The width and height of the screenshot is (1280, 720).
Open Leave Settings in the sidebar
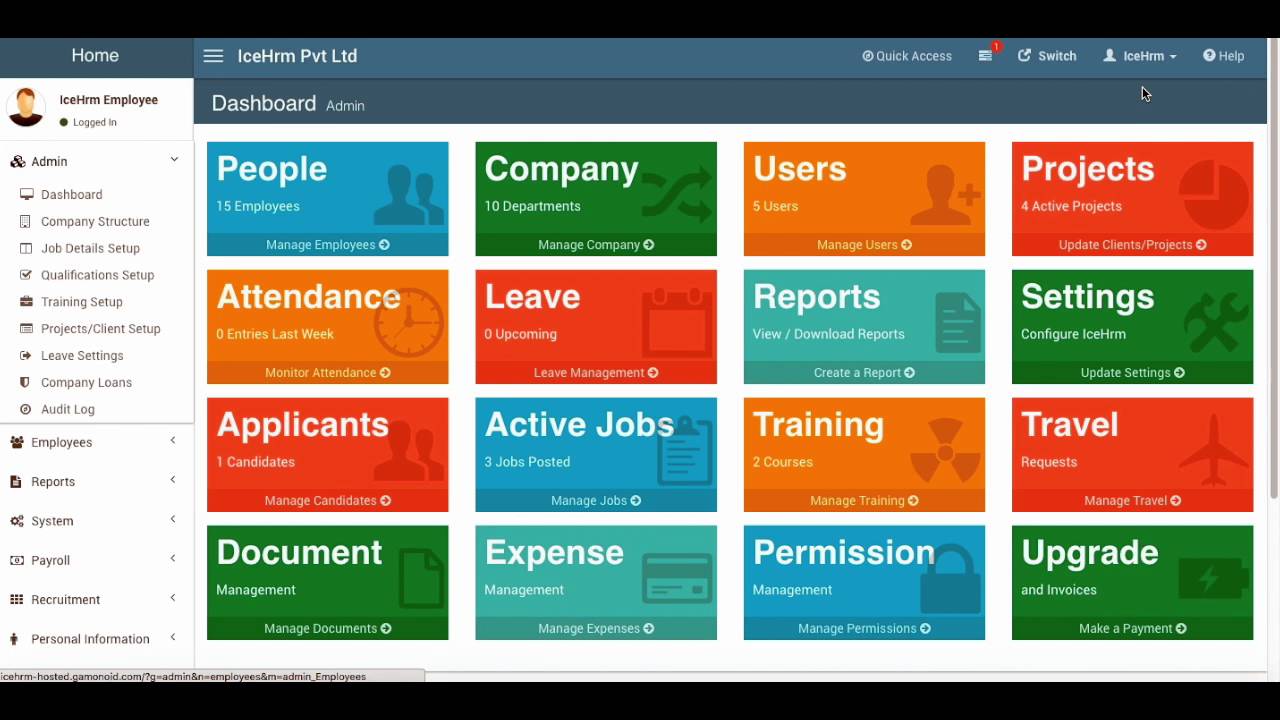[82, 356]
